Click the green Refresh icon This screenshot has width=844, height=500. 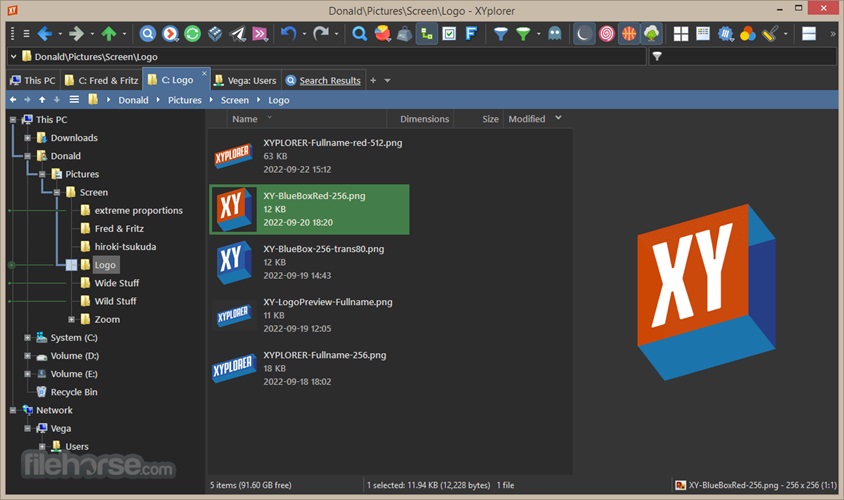coord(192,34)
